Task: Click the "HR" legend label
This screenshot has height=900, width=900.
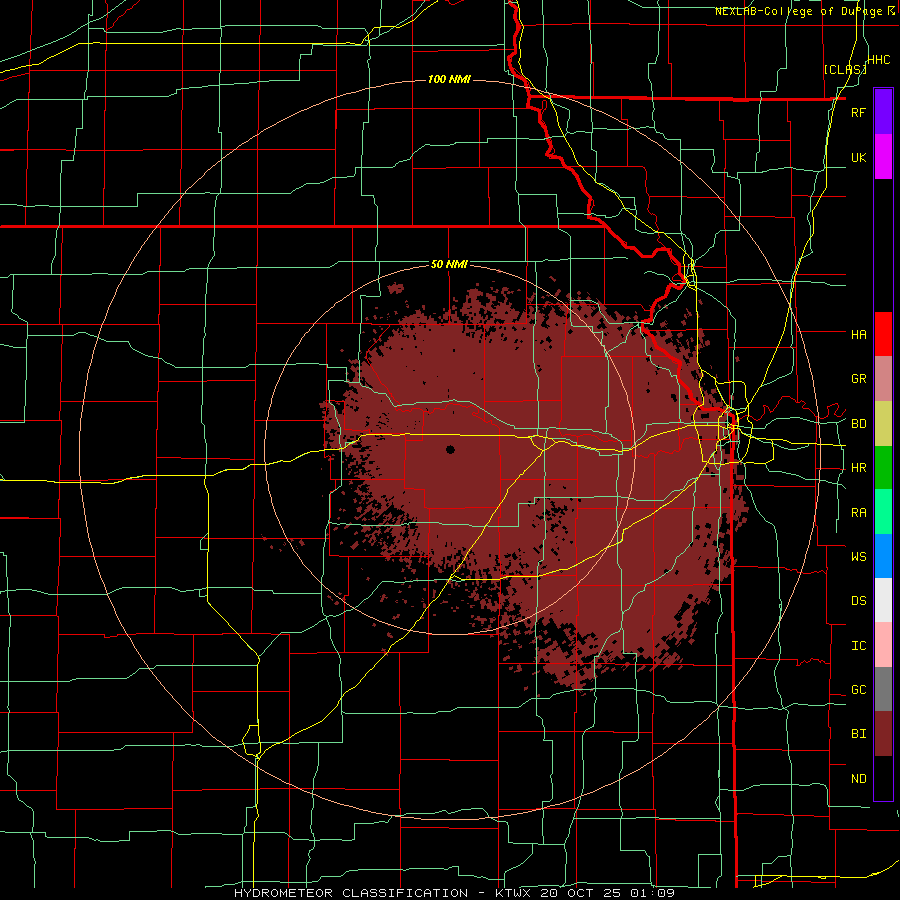Action: pos(858,468)
